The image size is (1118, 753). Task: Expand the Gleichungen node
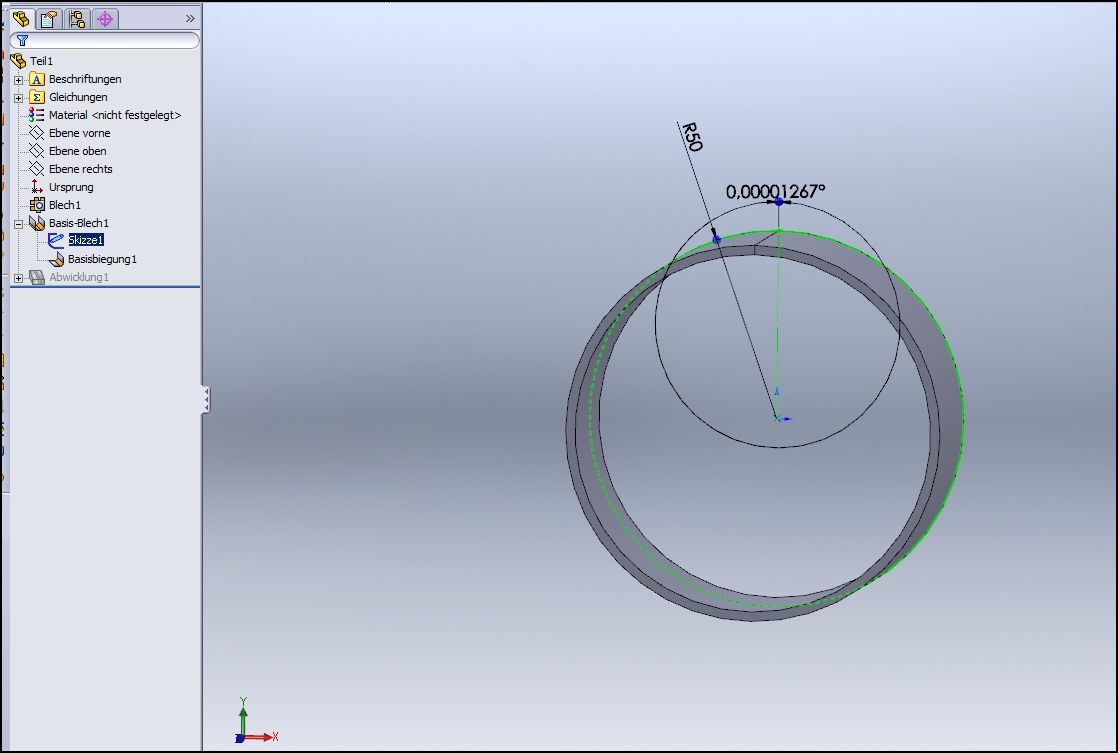[x=19, y=98]
